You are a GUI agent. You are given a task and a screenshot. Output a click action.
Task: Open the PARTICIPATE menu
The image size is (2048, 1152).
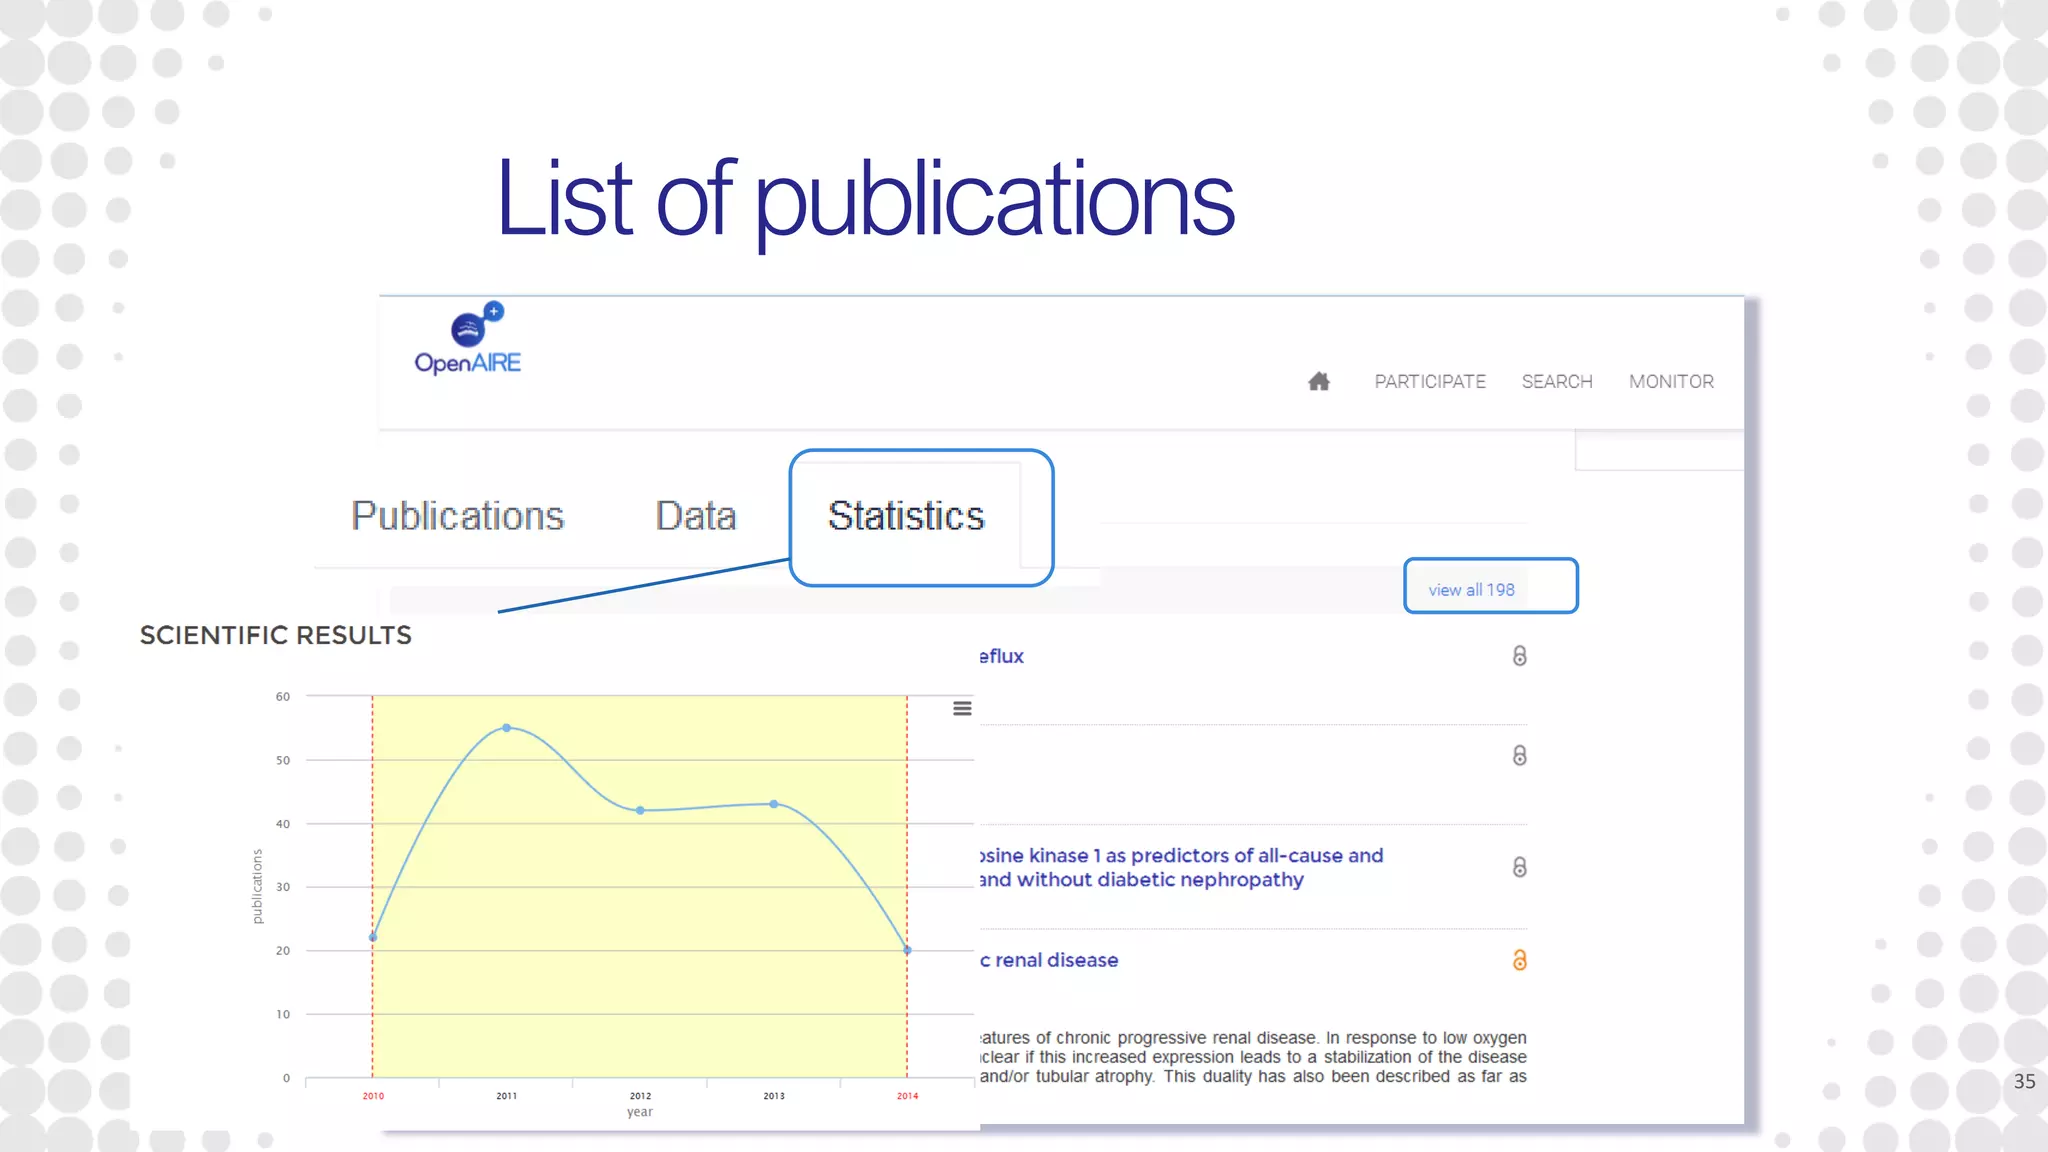pyautogui.click(x=1430, y=382)
